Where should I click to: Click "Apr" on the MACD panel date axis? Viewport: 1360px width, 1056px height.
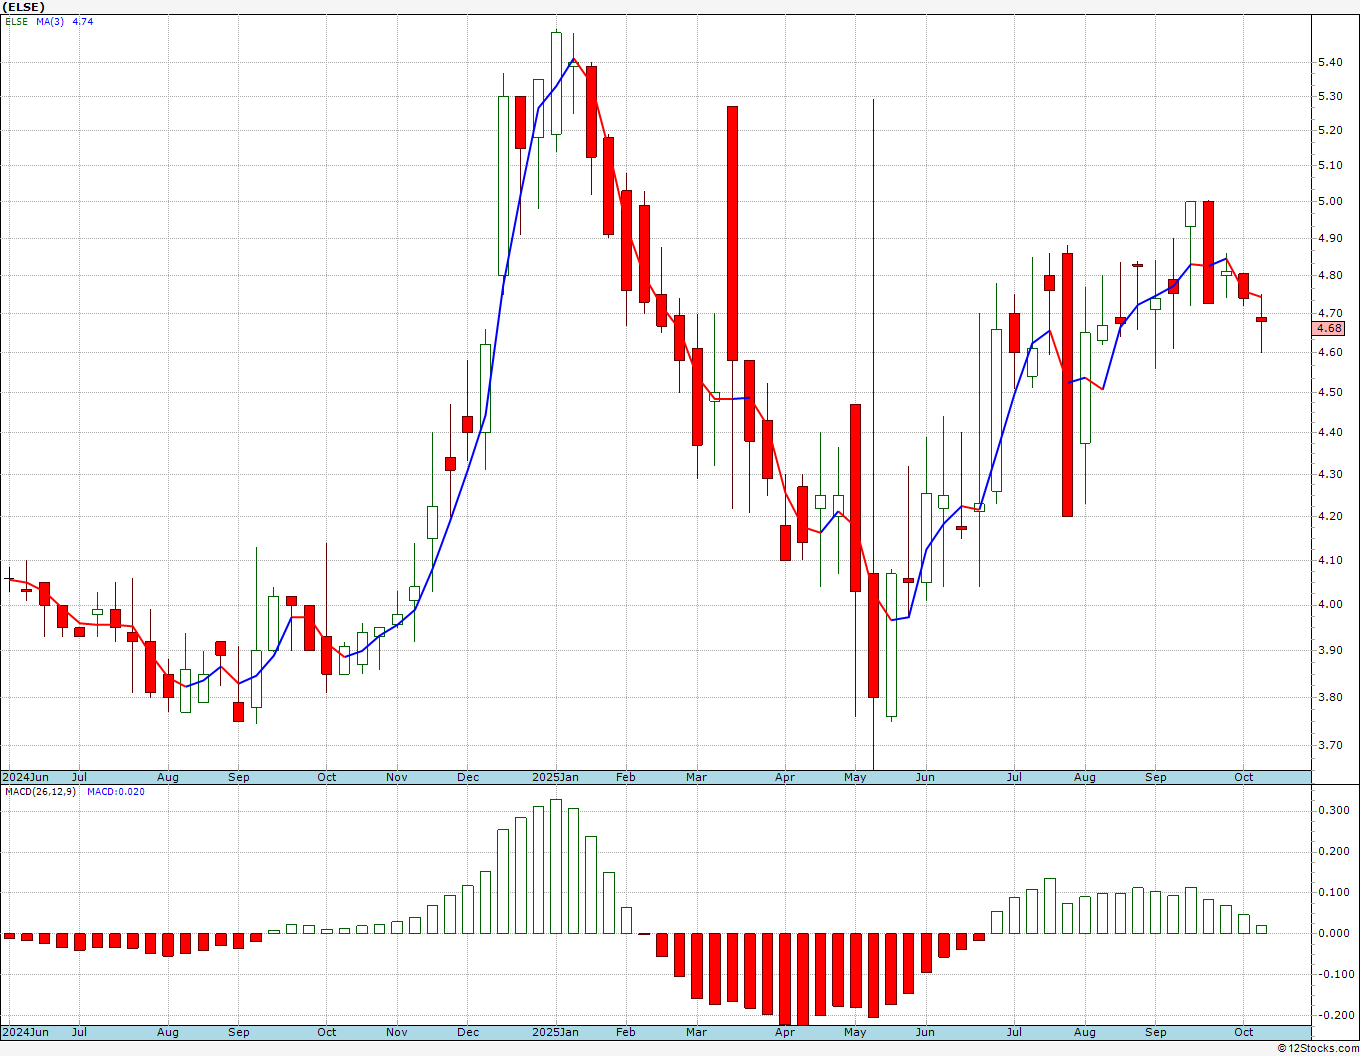(785, 1032)
